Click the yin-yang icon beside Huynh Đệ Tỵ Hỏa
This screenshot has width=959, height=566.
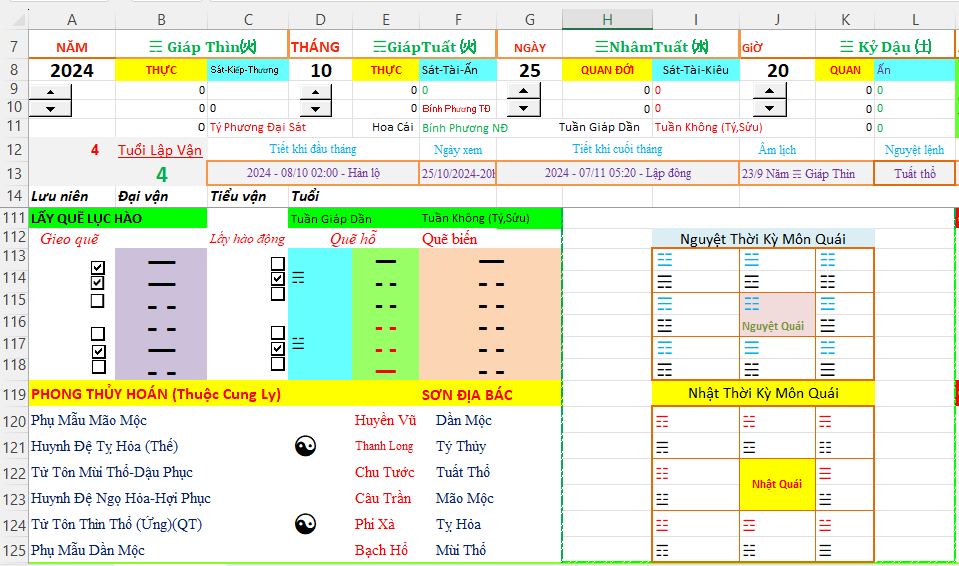pos(305,447)
